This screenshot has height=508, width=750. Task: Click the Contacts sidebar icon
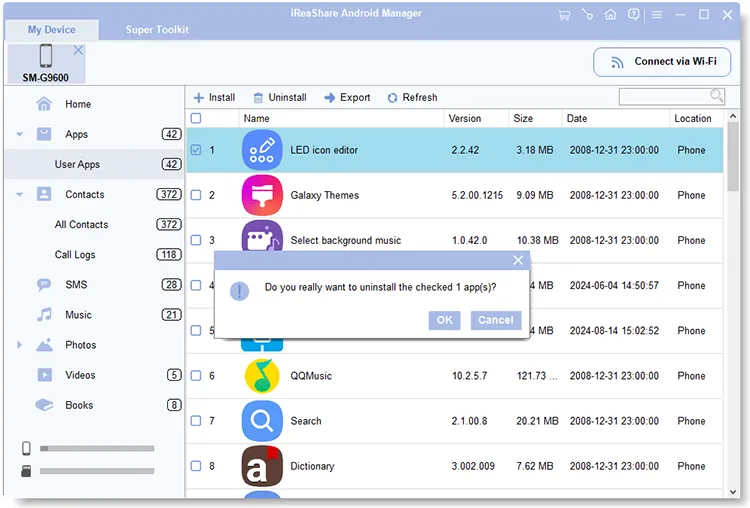(x=44, y=194)
